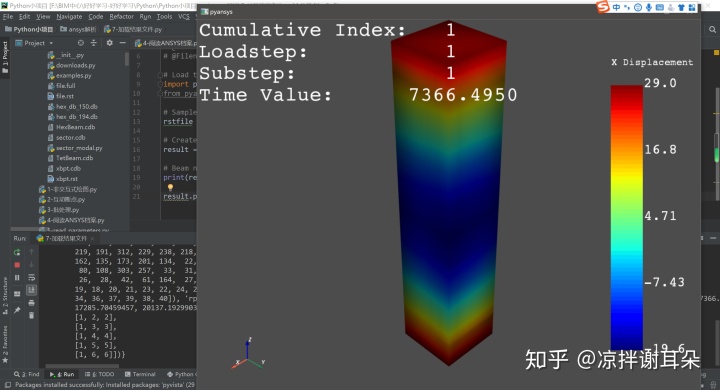Select HexBeam.cdb in the project tree
Image resolution: width=720 pixels, height=390 pixels.
coord(71,127)
